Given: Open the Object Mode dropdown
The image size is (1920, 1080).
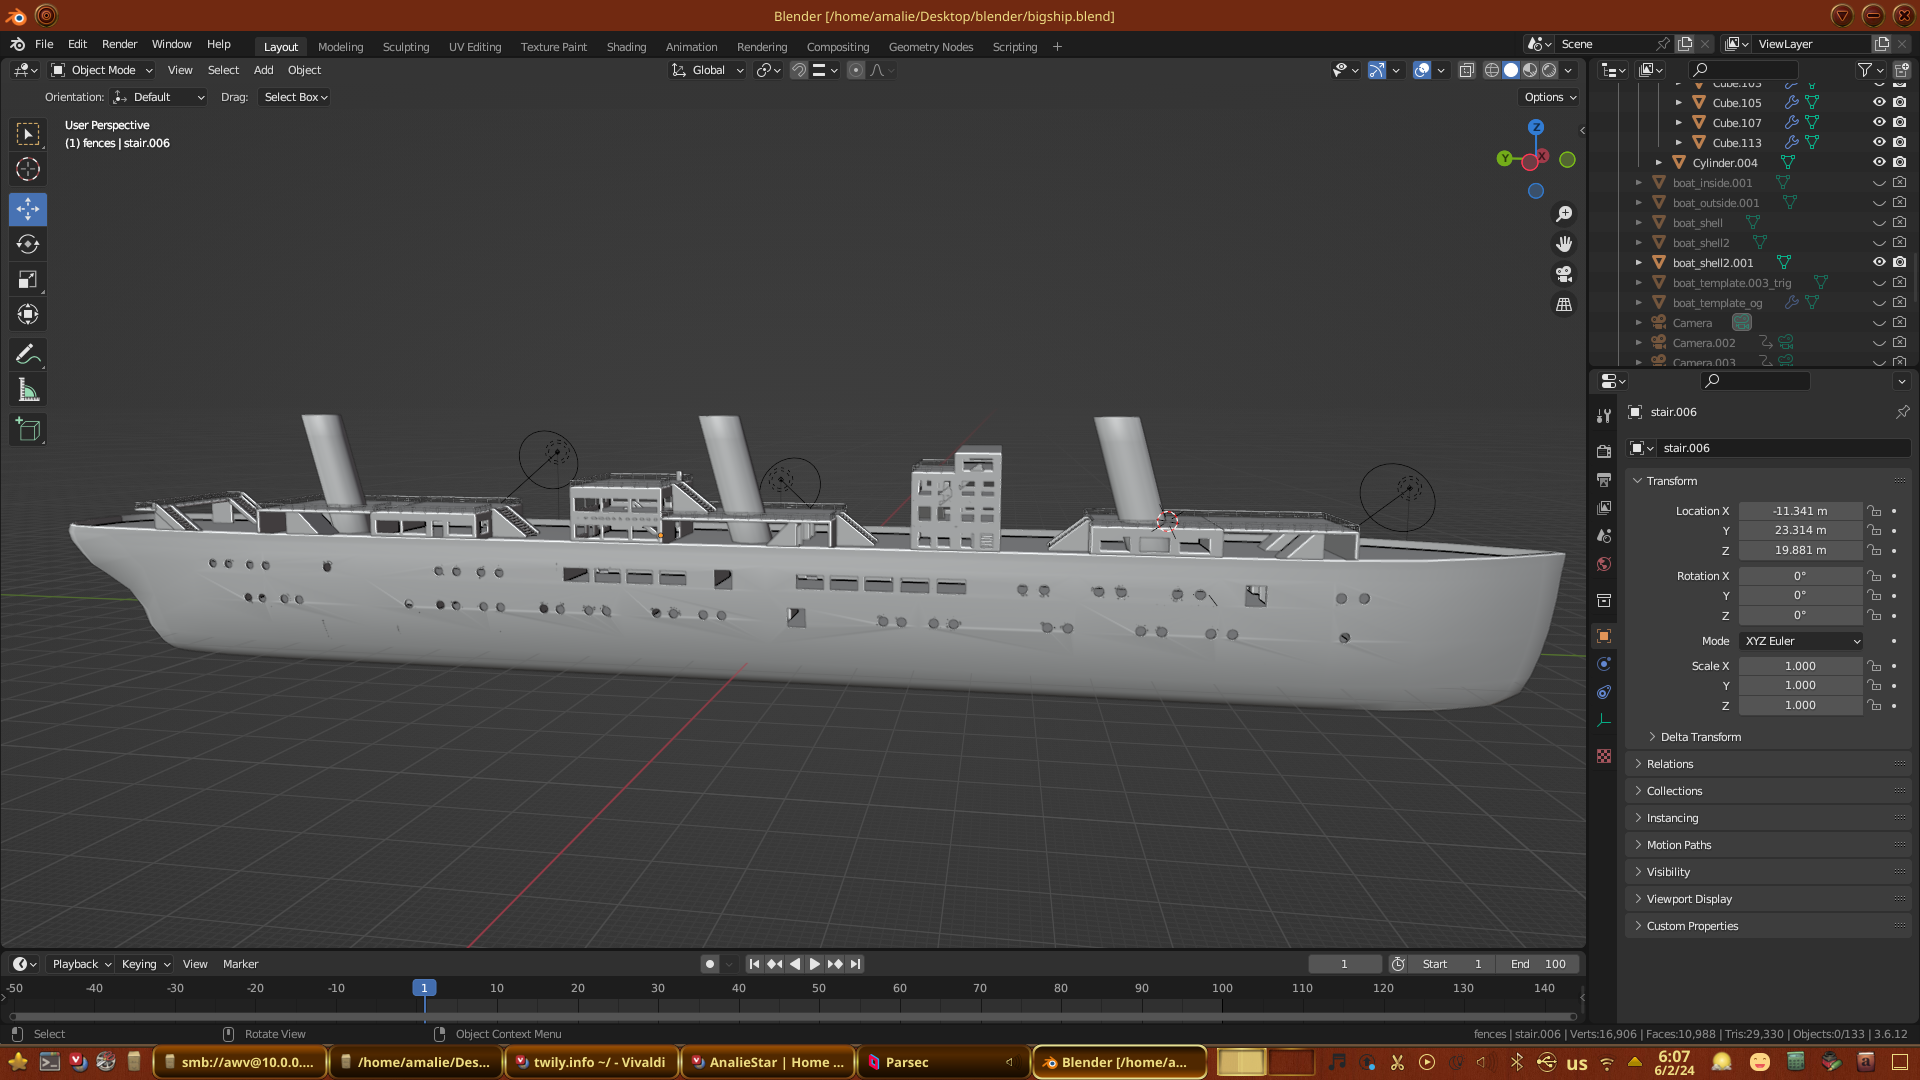Looking at the screenshot, I should click(x=102, y=70).
